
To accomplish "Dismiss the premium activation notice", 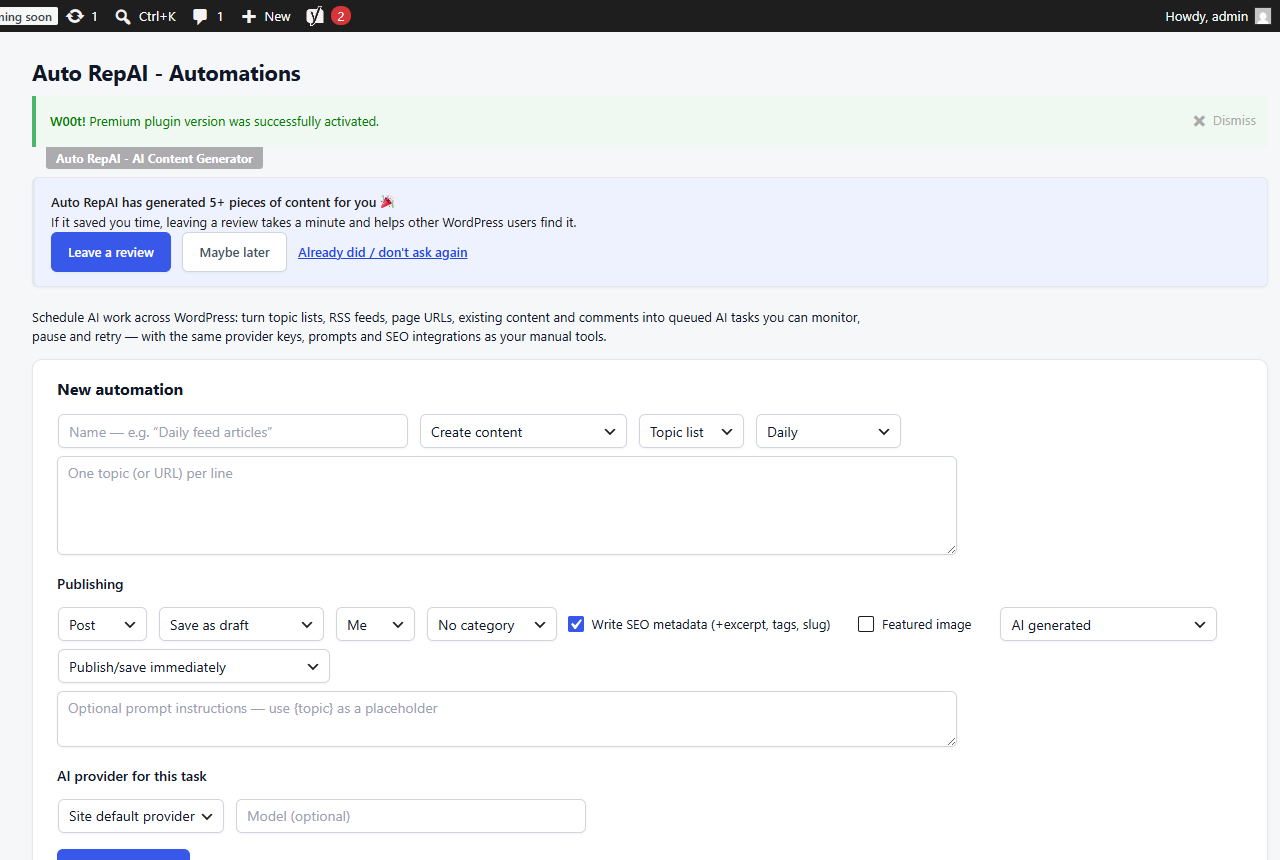I will [1224, 121].
